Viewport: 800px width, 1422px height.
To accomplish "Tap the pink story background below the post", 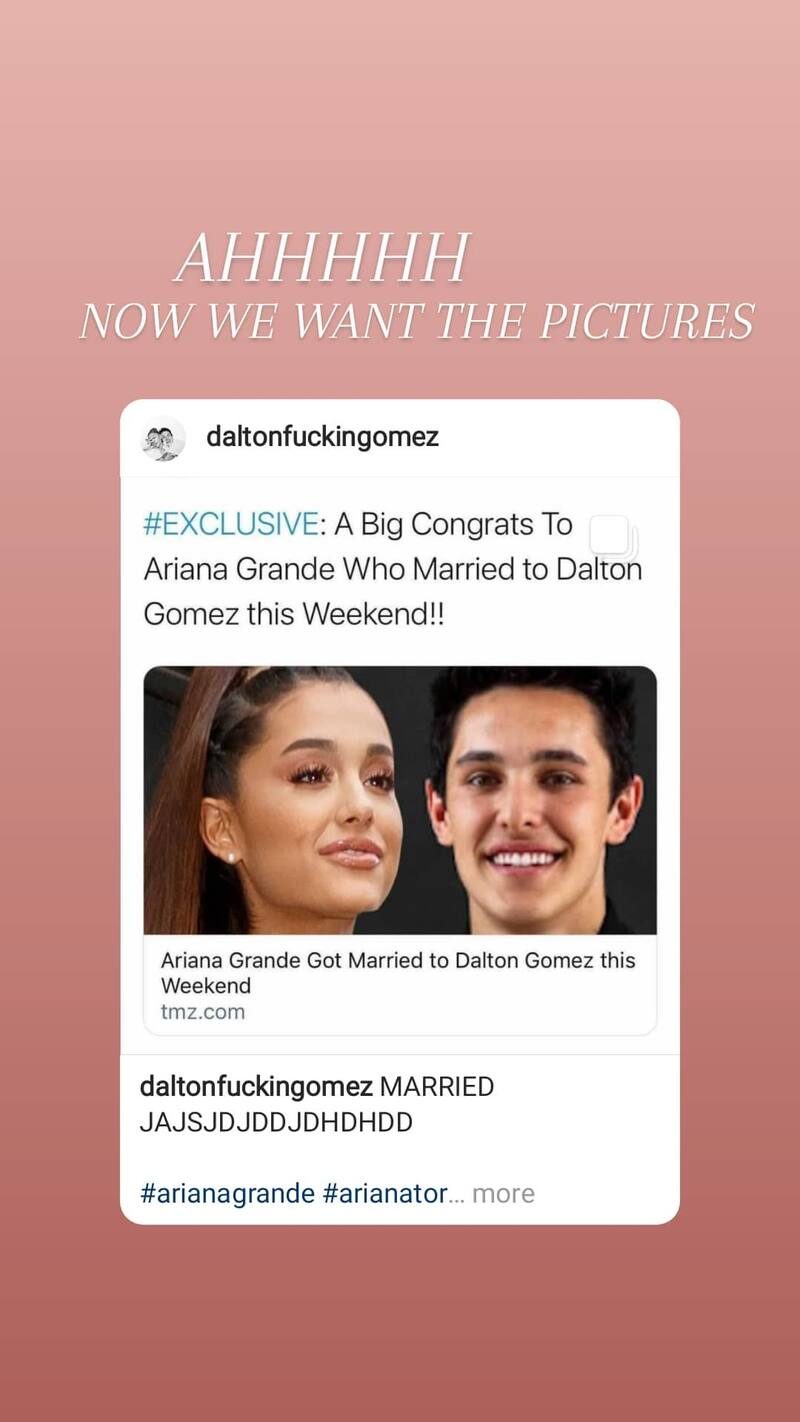I will (400, 1320).
